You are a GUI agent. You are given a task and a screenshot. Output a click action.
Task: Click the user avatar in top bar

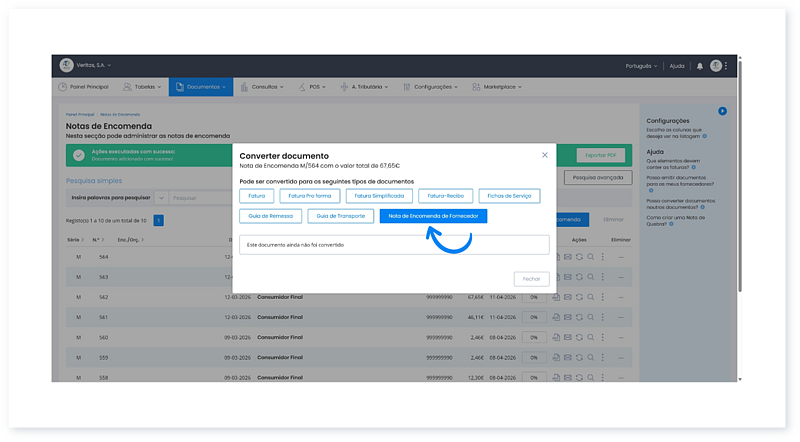click(716, 65)
